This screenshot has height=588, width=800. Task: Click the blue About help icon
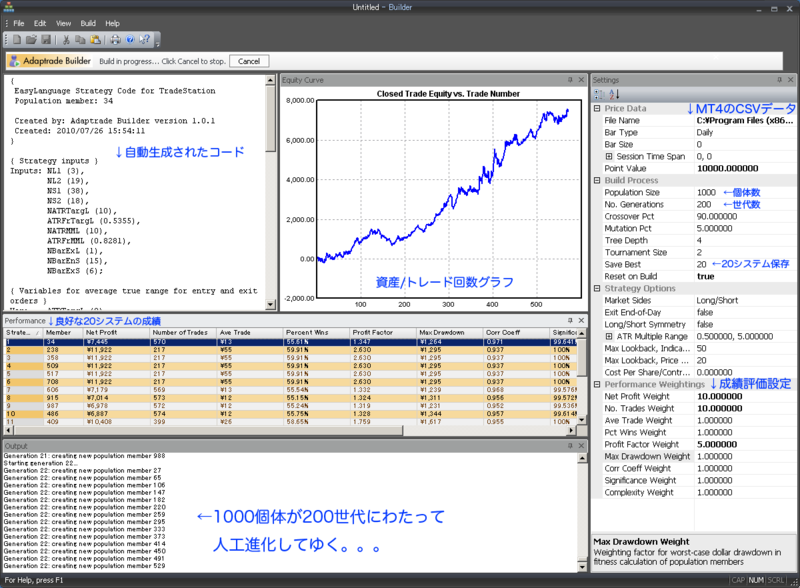point(130,39)
